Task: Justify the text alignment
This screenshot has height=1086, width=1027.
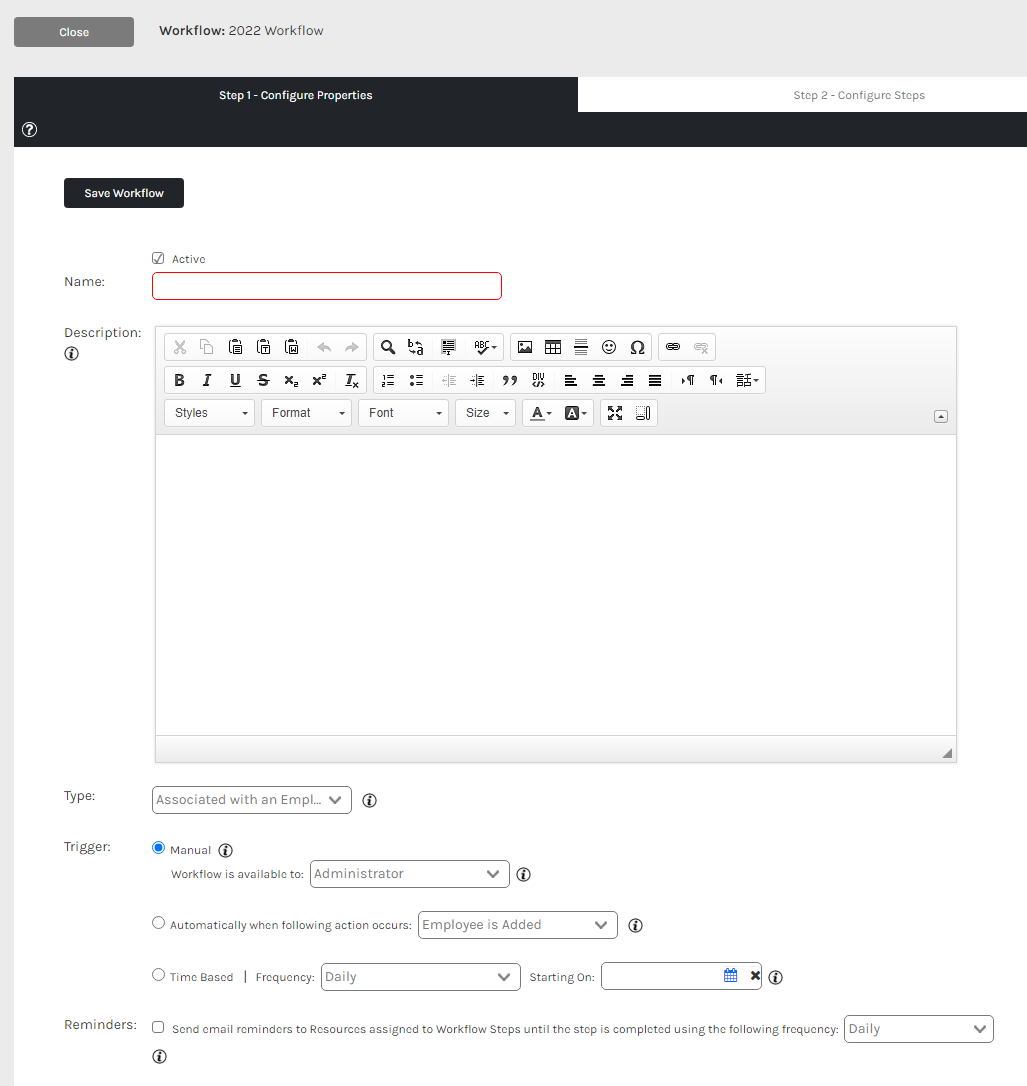Action: [x=654, y=380]
